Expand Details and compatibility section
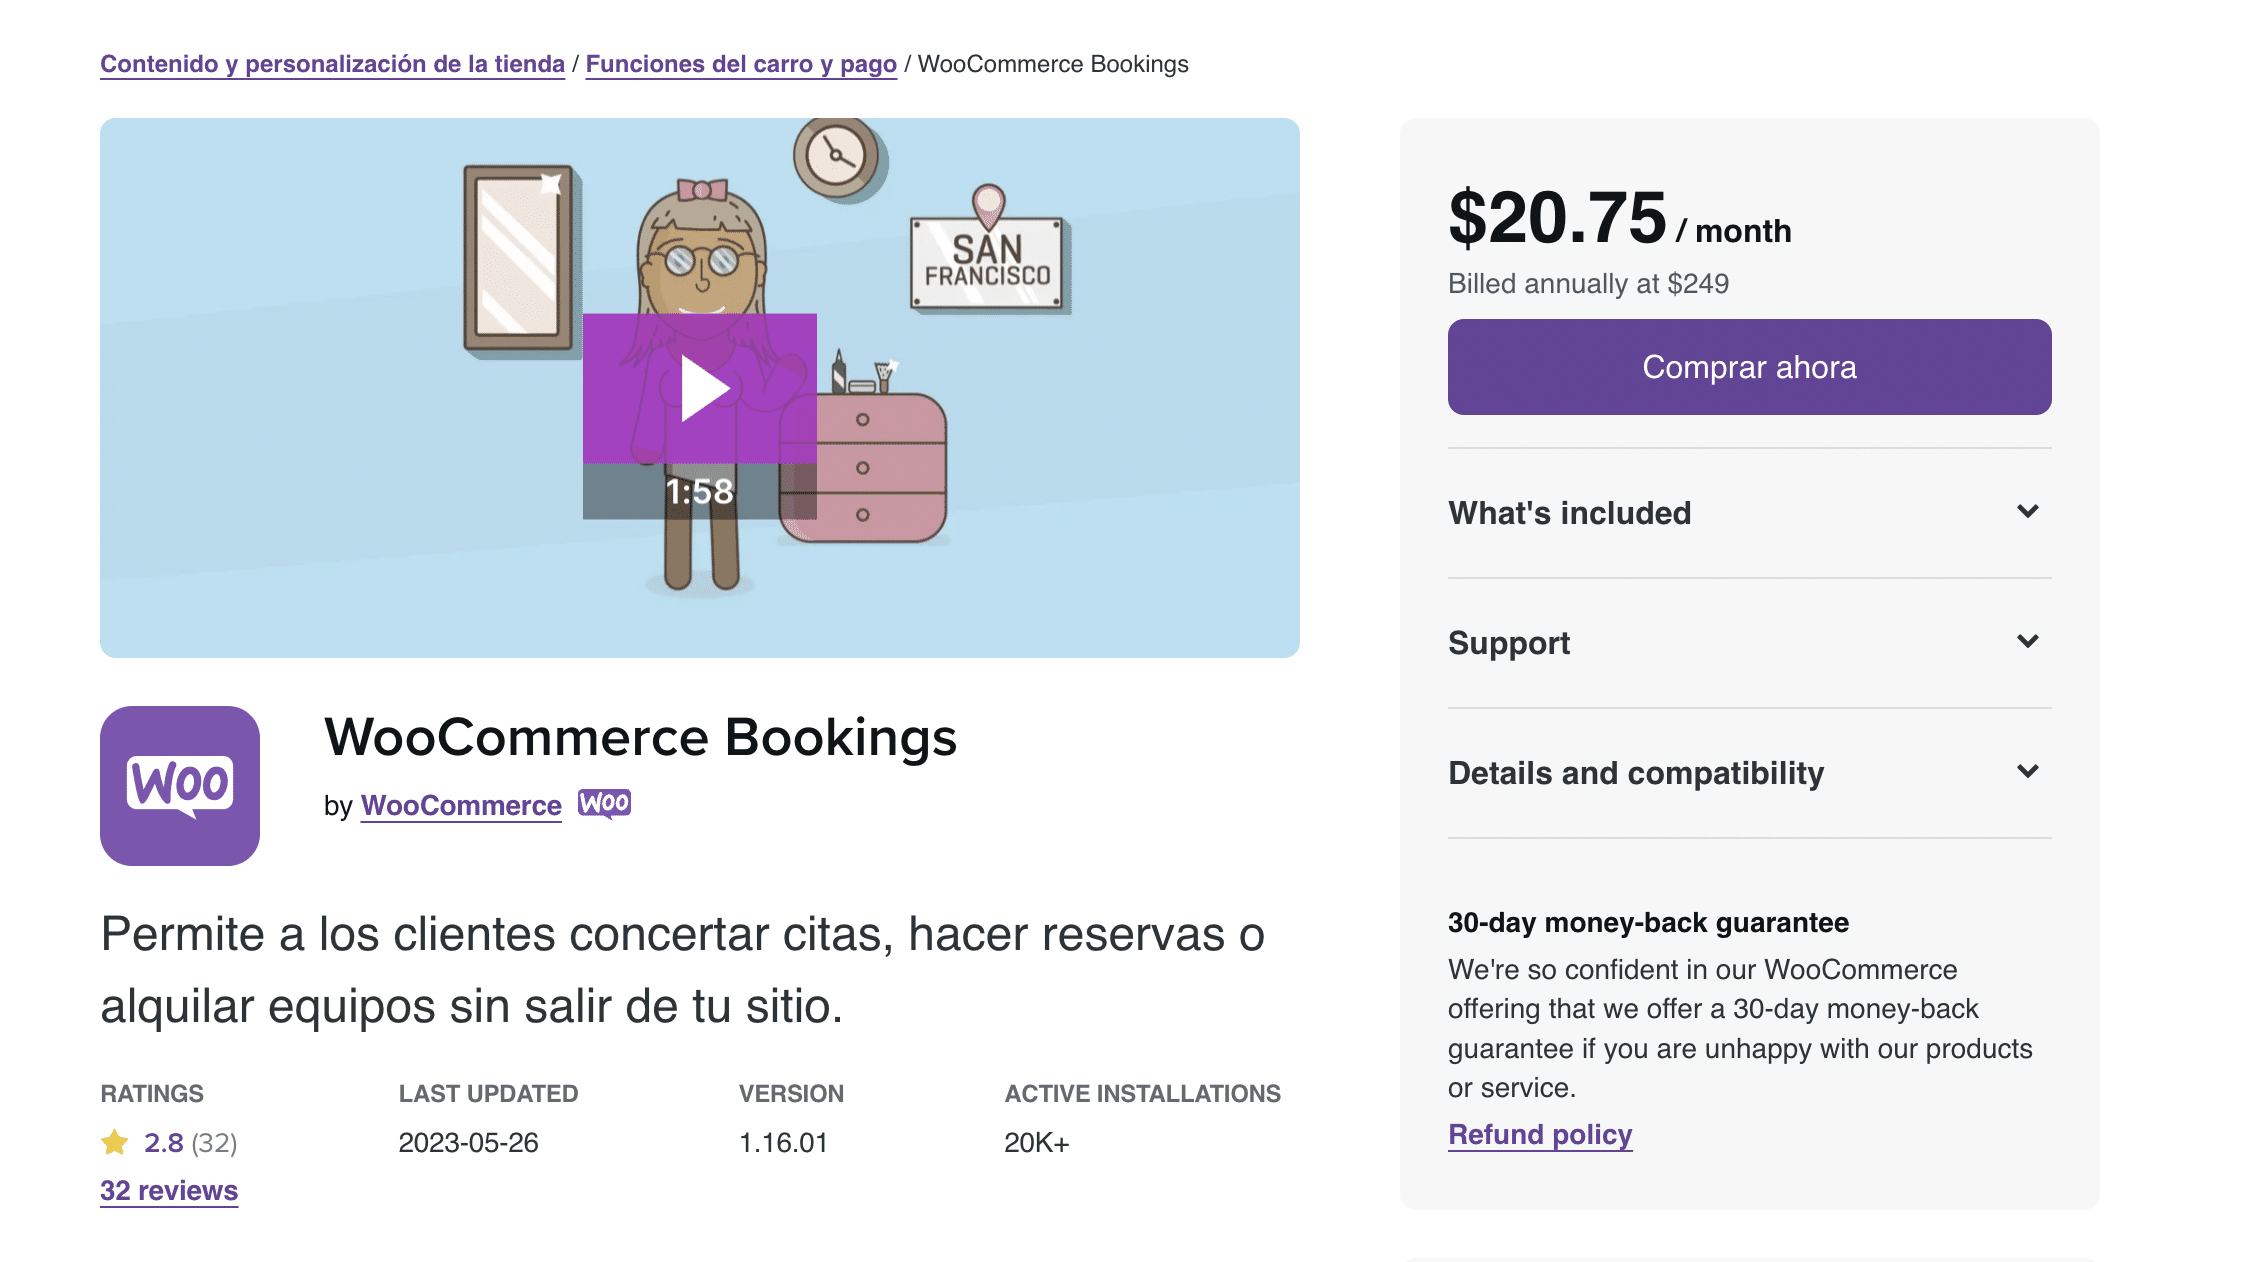This screenshot has width=2268, height=1262. coord(1750,773)
